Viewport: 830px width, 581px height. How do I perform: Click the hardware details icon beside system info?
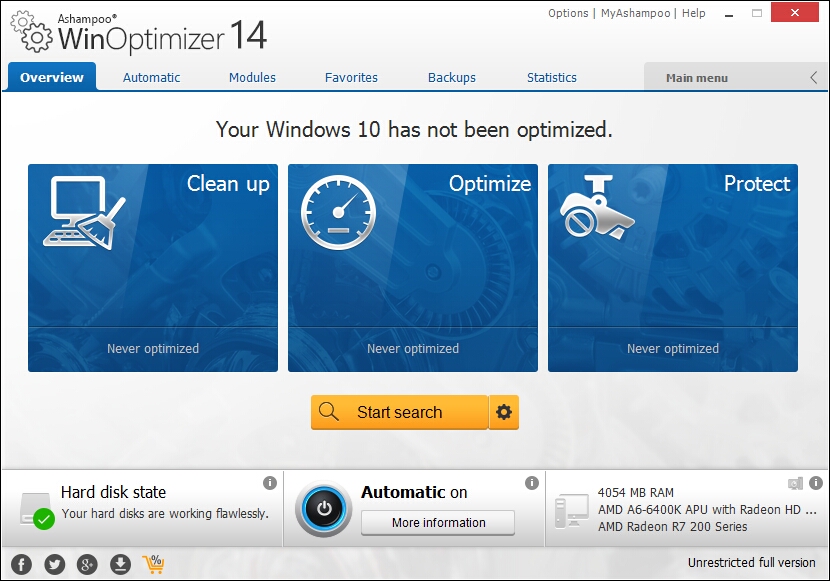click(x=795, y=483)
